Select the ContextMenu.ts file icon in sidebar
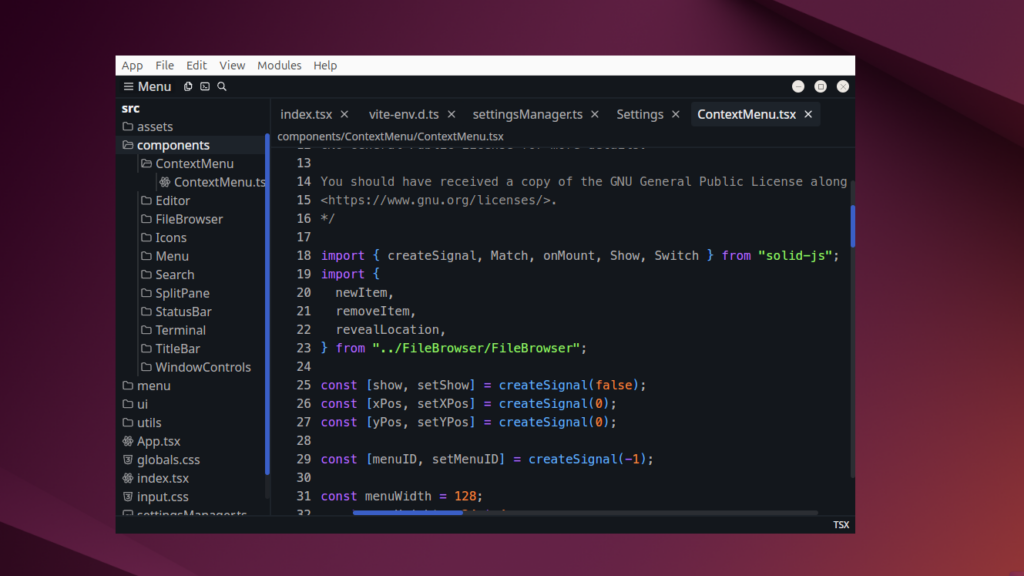 pyautogui.click(x=166, y=182)
